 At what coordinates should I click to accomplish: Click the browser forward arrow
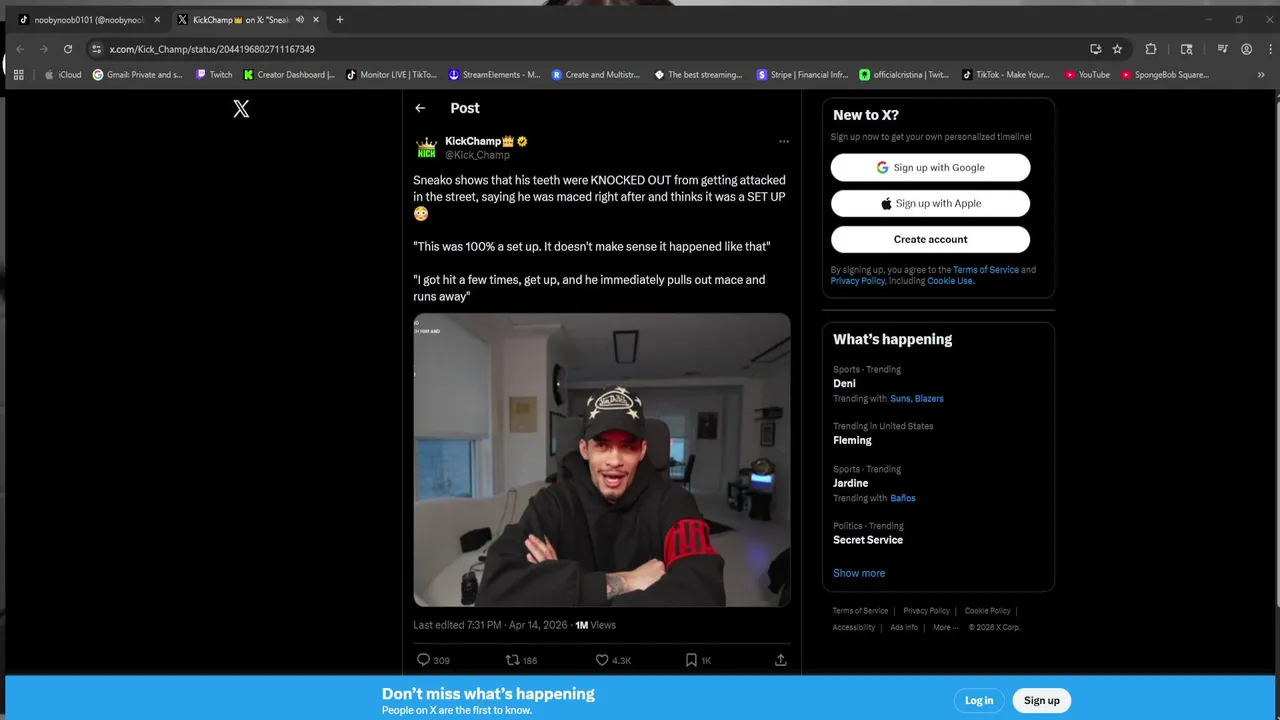click(x=44, y=49)
